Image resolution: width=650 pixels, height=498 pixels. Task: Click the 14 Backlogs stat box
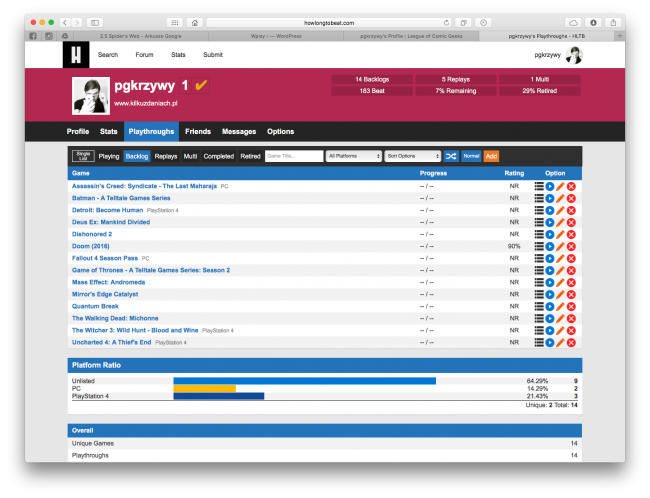(x=372, y=79)
